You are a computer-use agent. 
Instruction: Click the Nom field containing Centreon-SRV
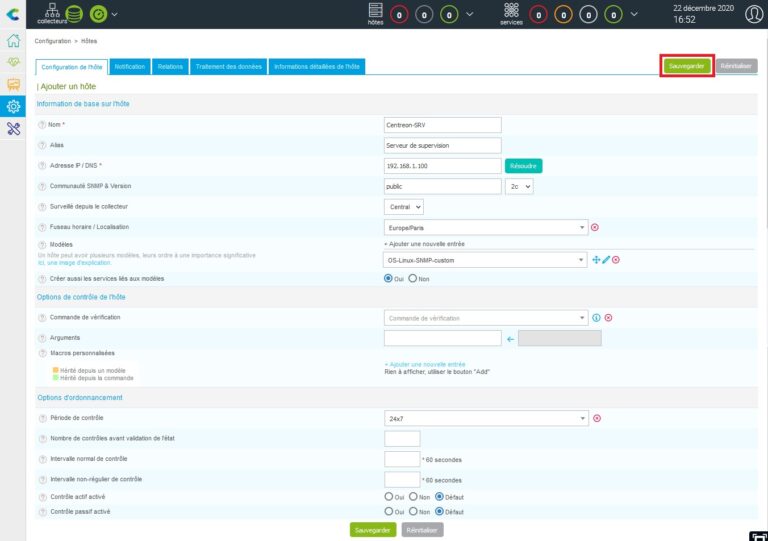click(443, 125)
